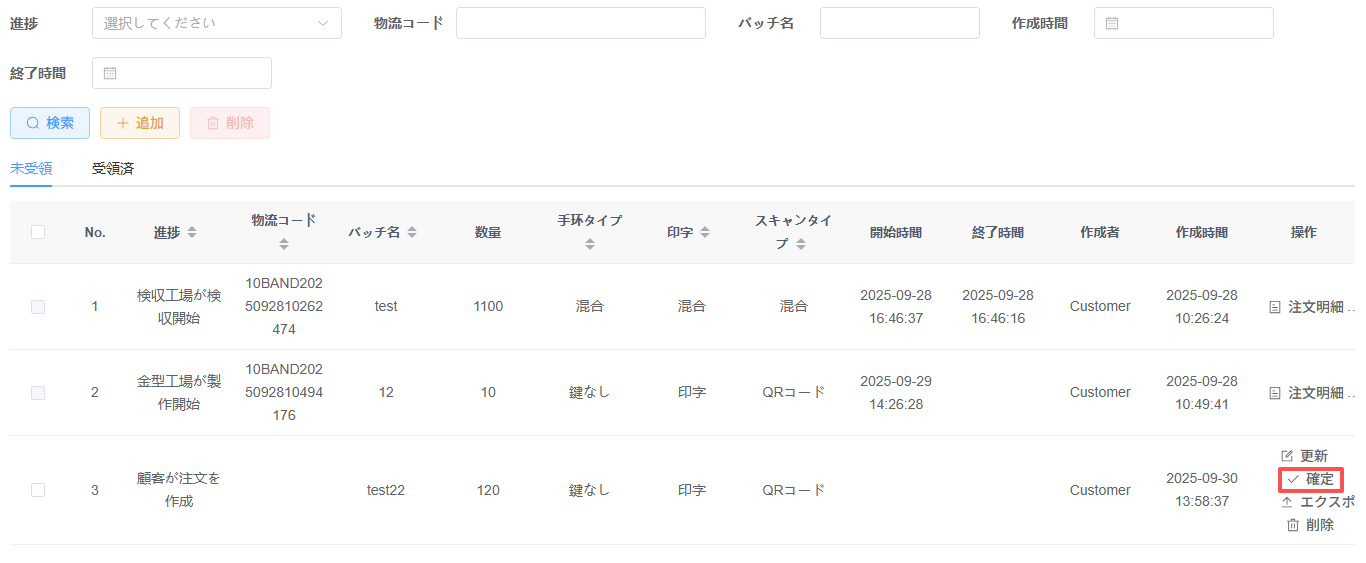Sort by 印字 column arrows
The image size is (1366, 563).
tap(704, 232)
